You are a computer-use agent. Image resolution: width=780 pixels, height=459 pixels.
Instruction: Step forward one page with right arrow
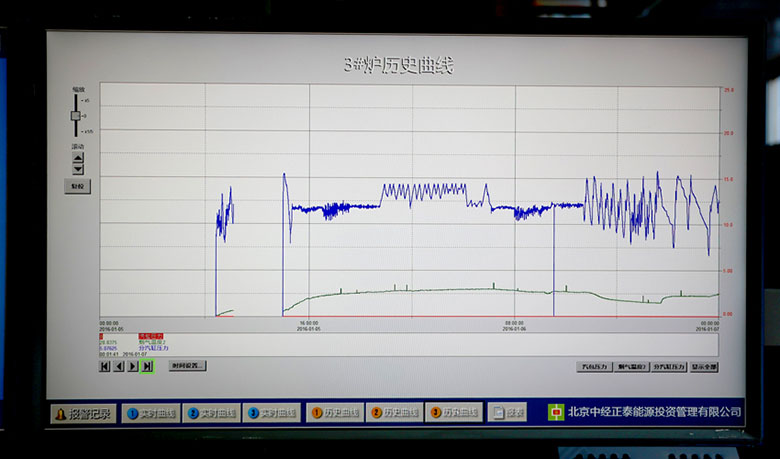point(133,366)
